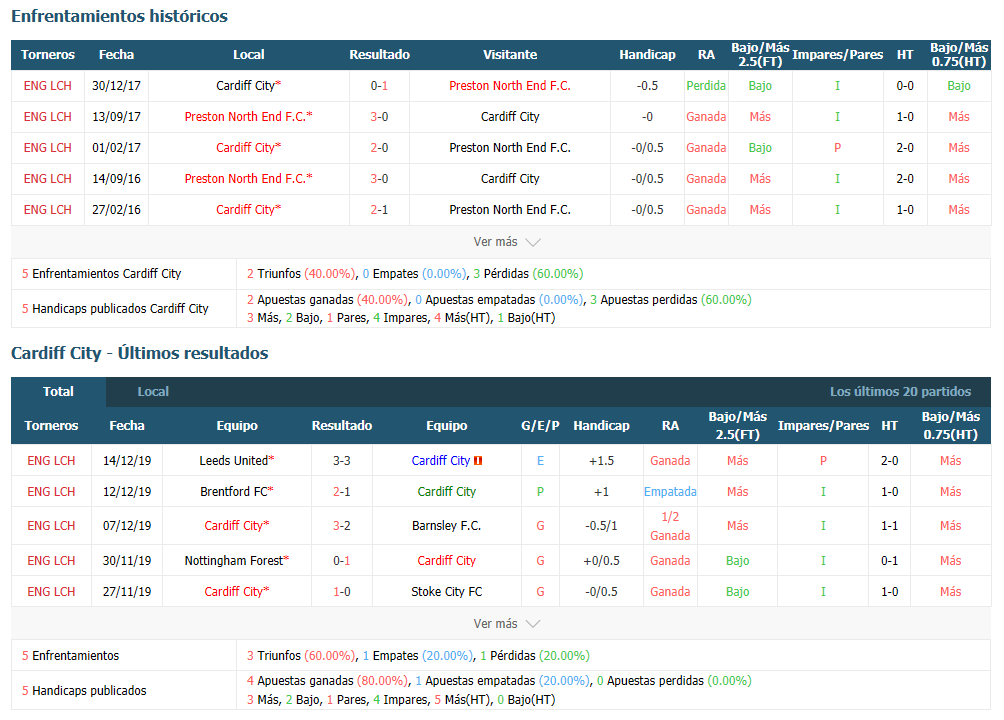Image resolution: width=1004 pixels, height=720 pixels.
Task: Open Cardiff City in the Nottingham Forest row
Action: (x=446, y=560)
